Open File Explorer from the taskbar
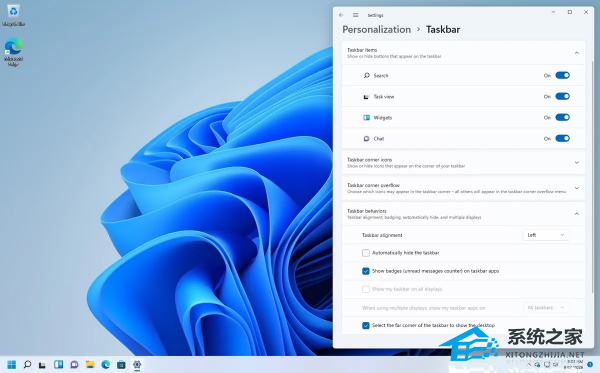 tap(90, 365)
